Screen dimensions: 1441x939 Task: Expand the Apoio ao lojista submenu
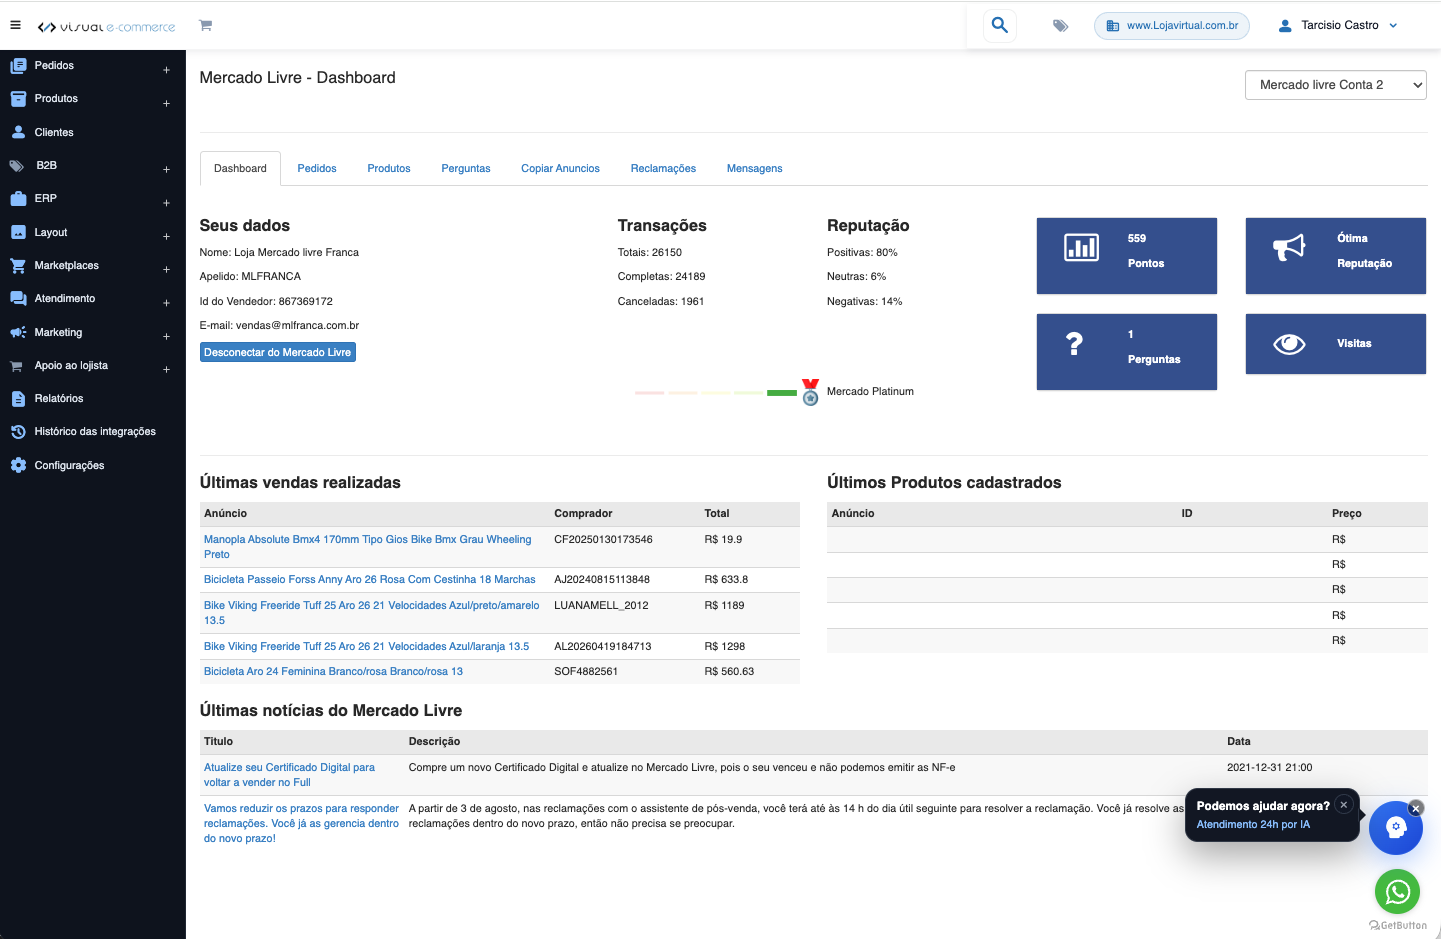(167, 370)
